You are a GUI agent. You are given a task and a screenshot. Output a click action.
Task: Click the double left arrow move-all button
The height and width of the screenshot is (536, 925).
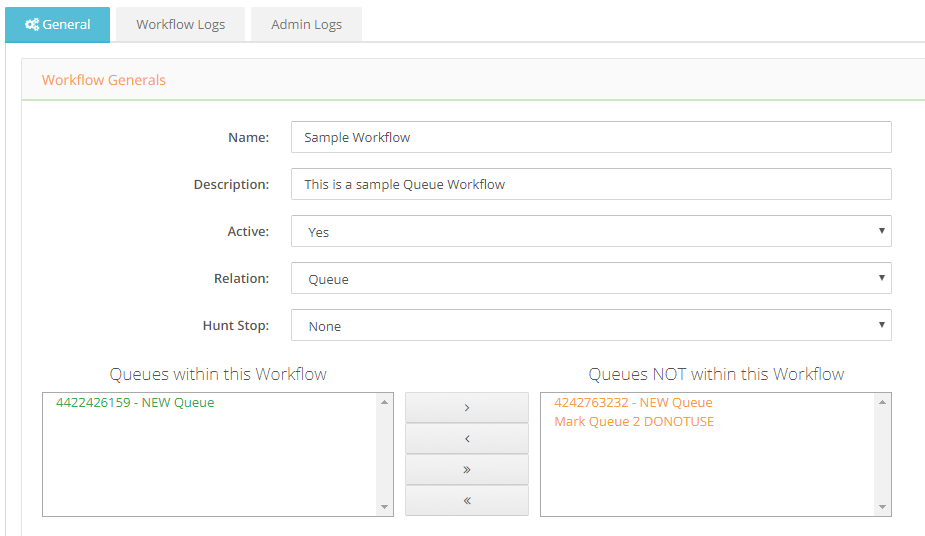(x=467, y=501)
